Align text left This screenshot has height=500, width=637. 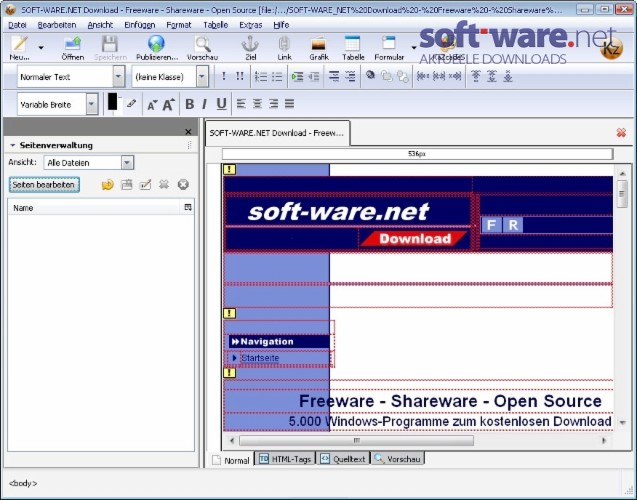(241, 104)
